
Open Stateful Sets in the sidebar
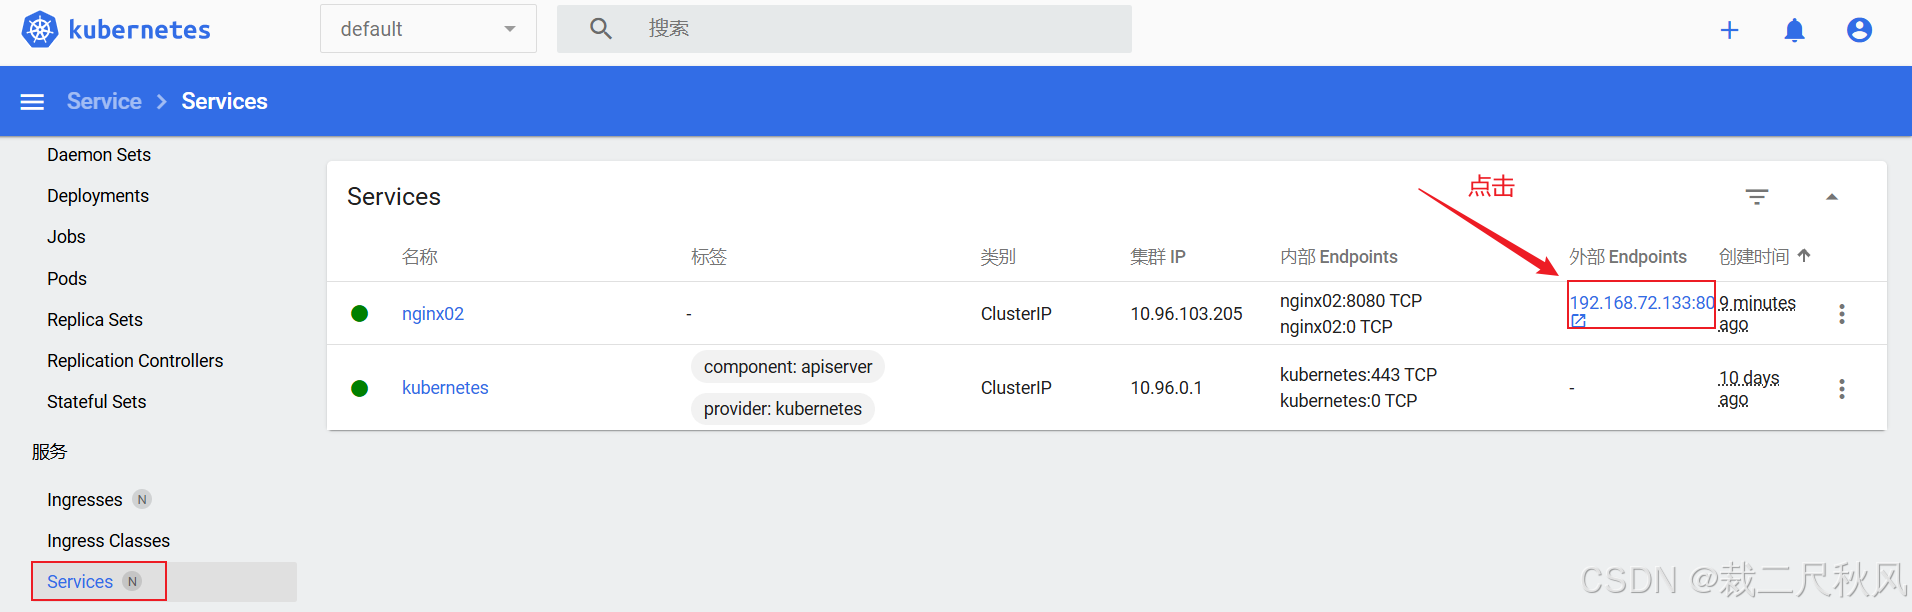coord(97,402)
